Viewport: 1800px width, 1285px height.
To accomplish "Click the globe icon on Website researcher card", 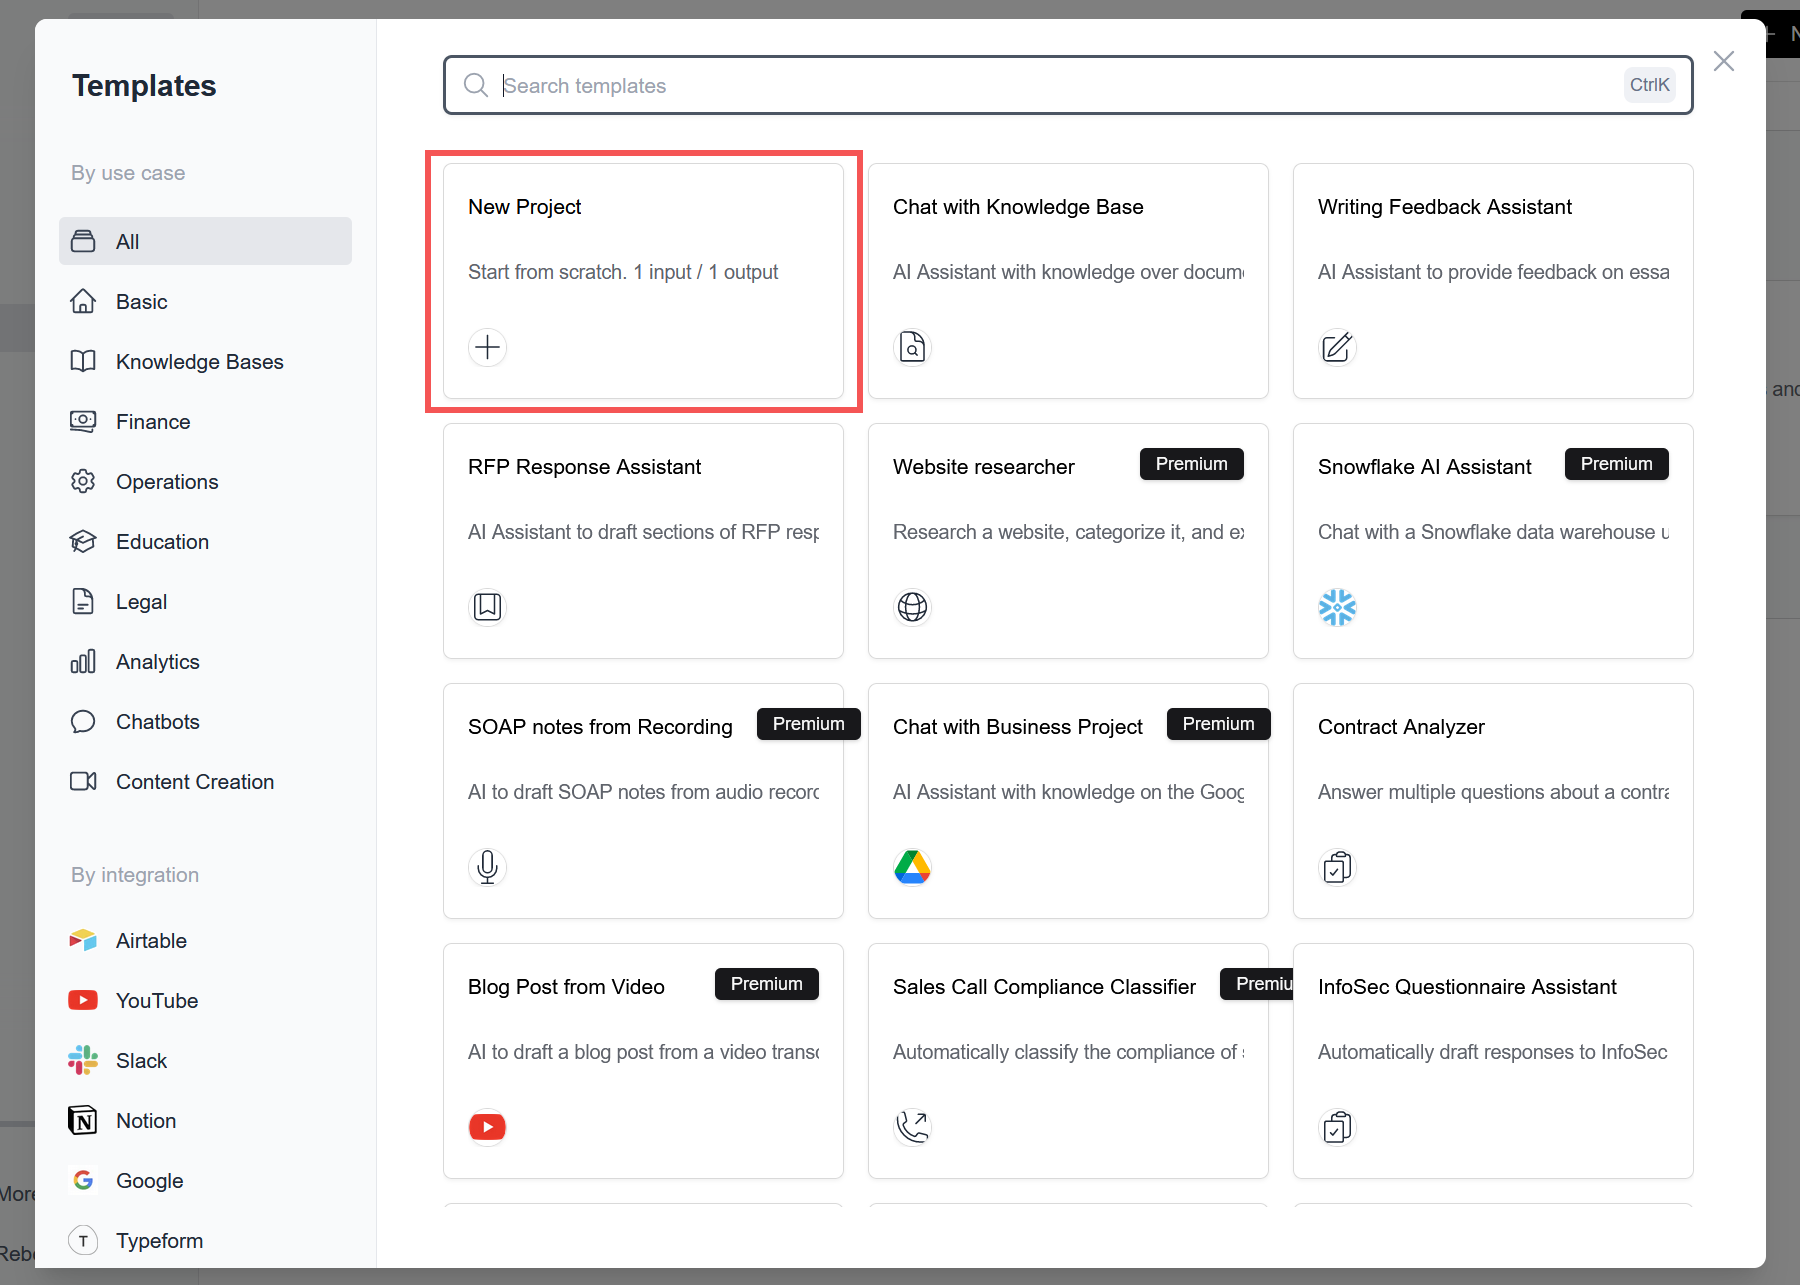I will tap(912, 607).
